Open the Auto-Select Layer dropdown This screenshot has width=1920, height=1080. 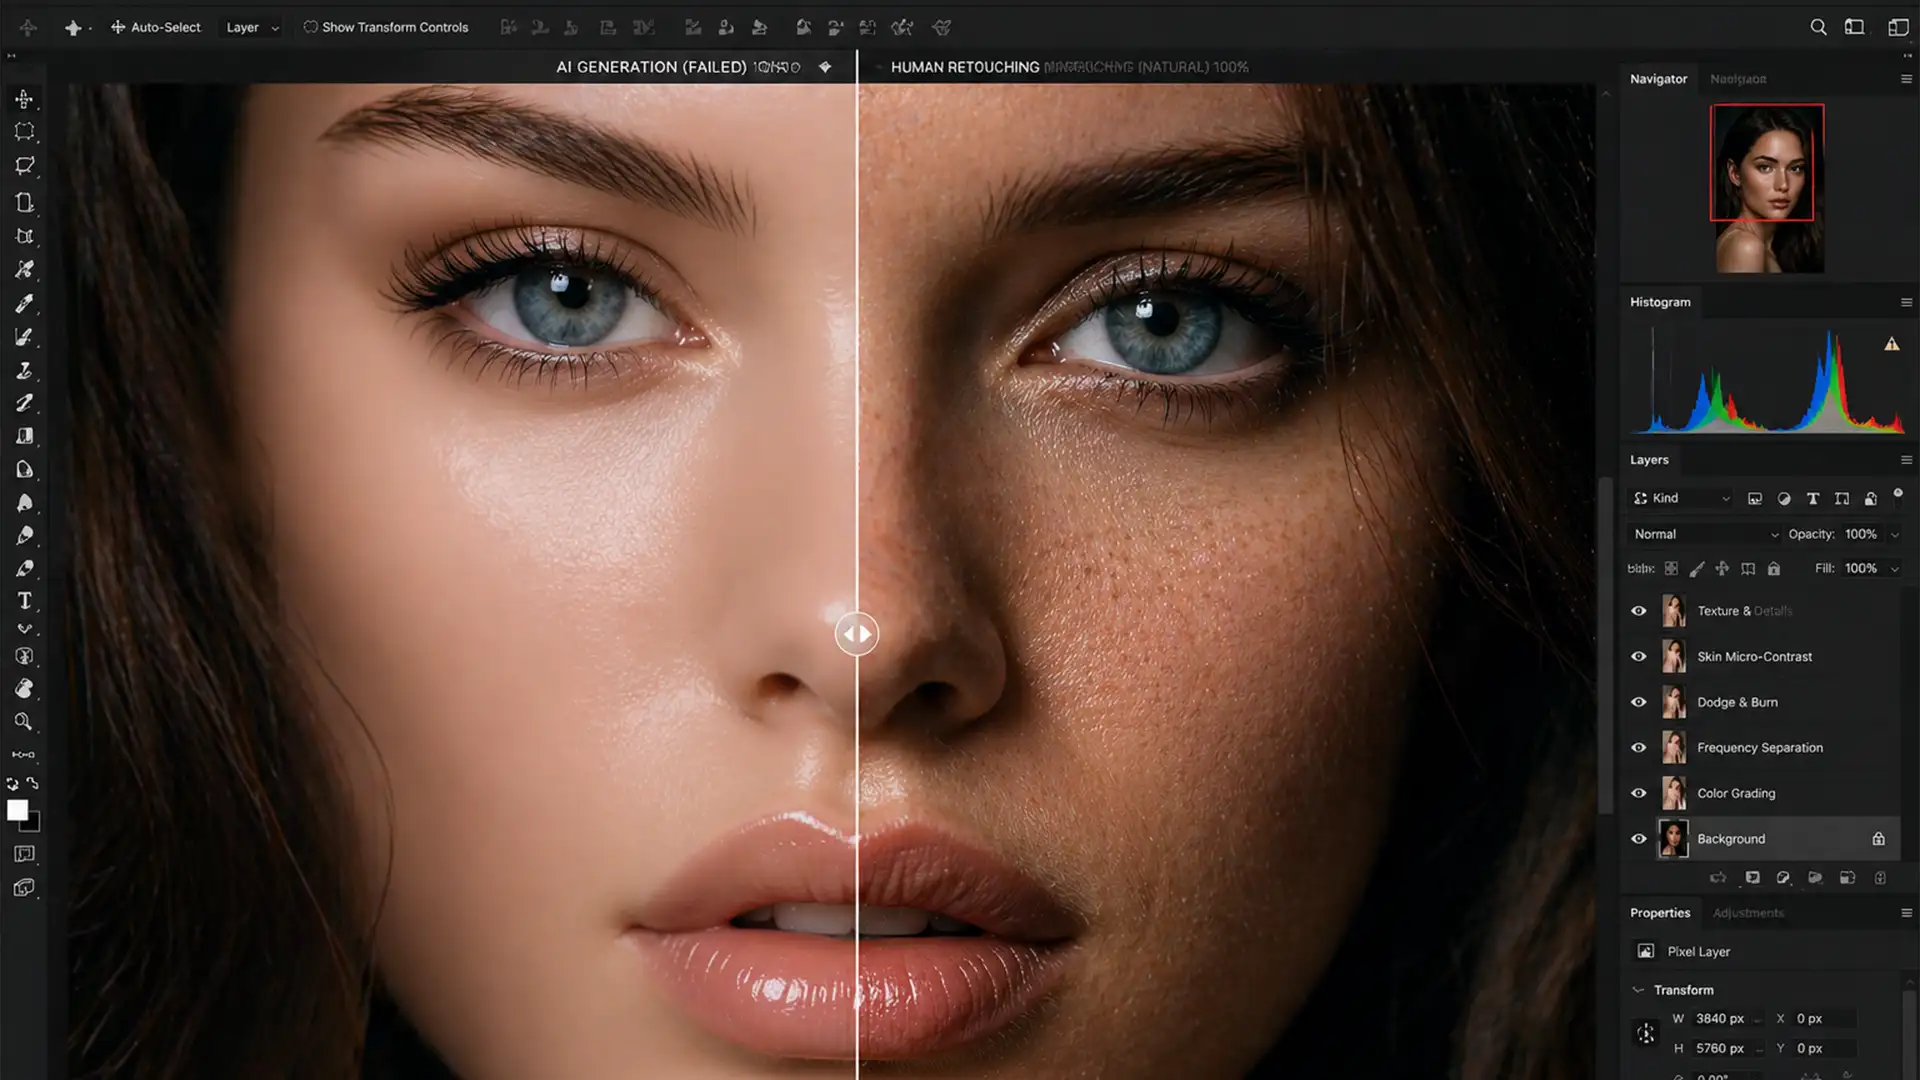coord(251,27)
